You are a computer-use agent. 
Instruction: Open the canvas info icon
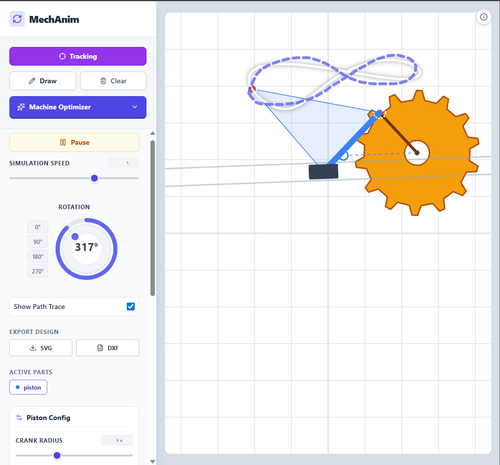coord(484,17)
